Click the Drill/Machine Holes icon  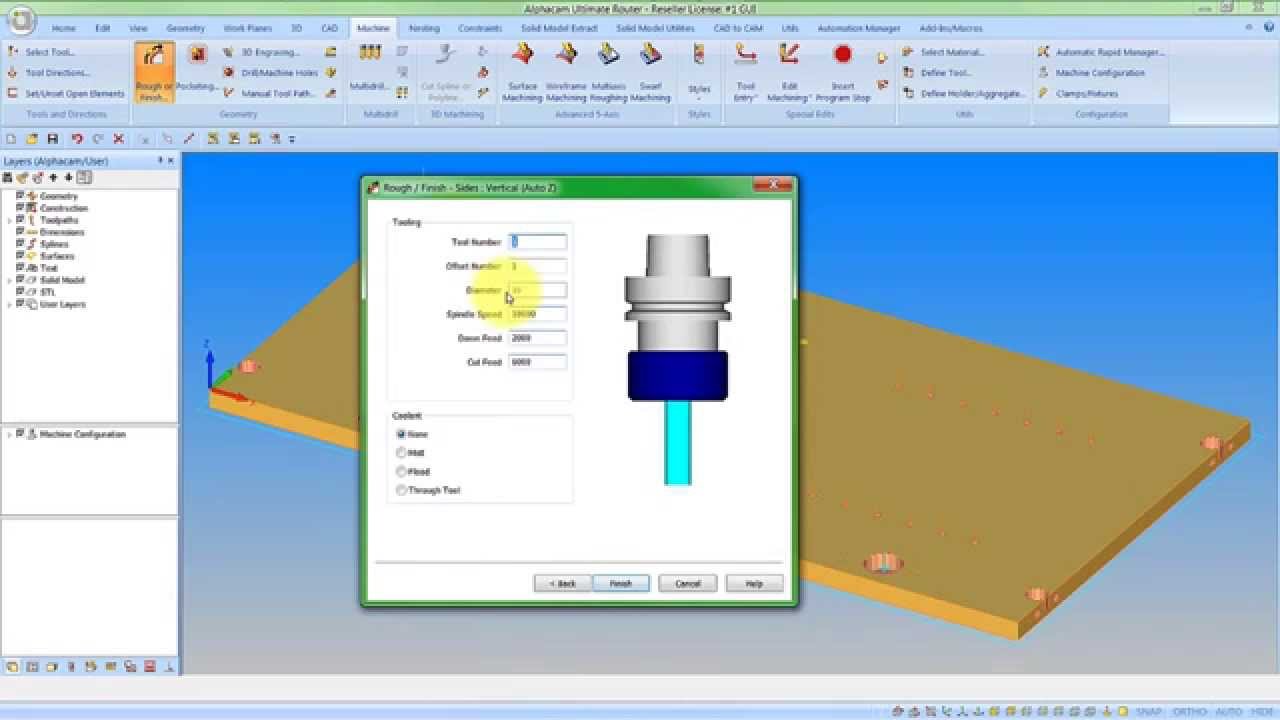point(277,72)
